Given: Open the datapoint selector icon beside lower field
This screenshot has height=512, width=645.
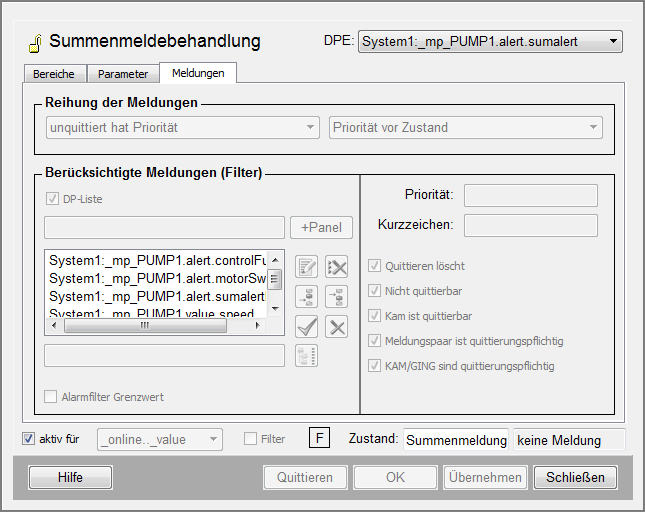Looking at the screenshot, I should click(308, 356).
